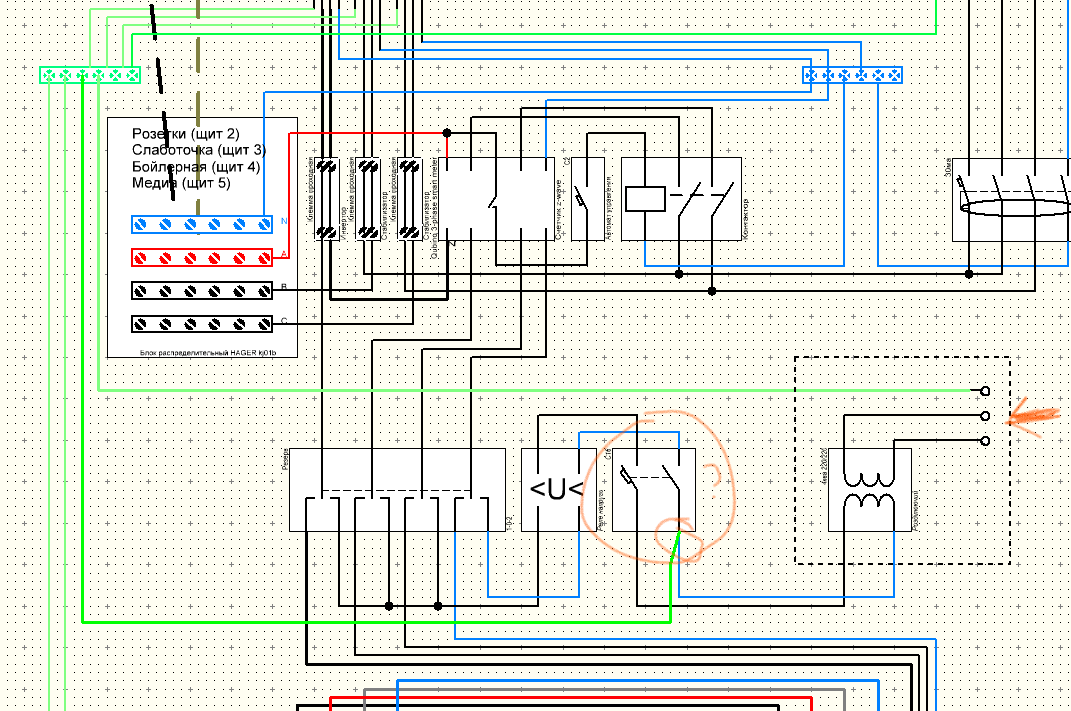Select the C16 circuit breaker symbol

pos(654,490)
